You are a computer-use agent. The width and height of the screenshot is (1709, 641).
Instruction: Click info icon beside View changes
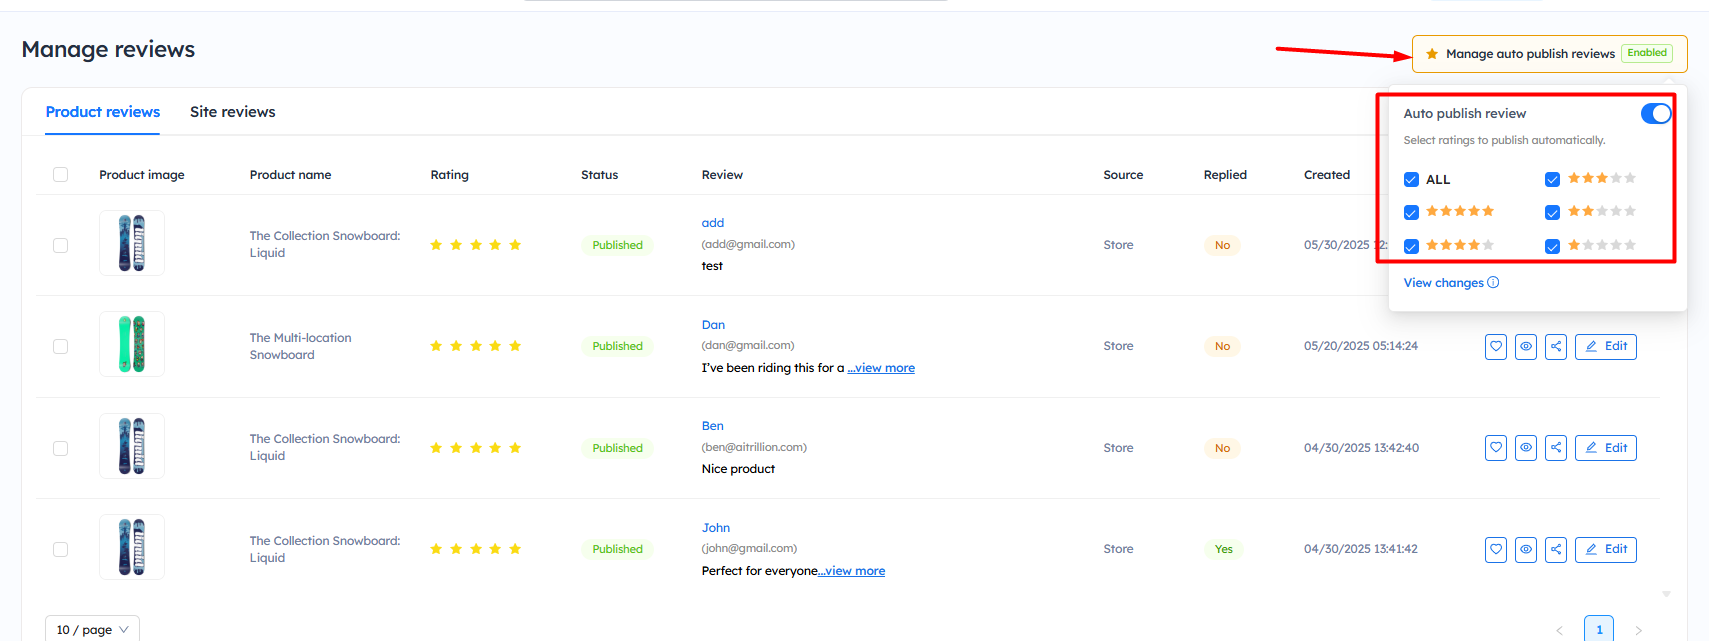click(1493, 283)
